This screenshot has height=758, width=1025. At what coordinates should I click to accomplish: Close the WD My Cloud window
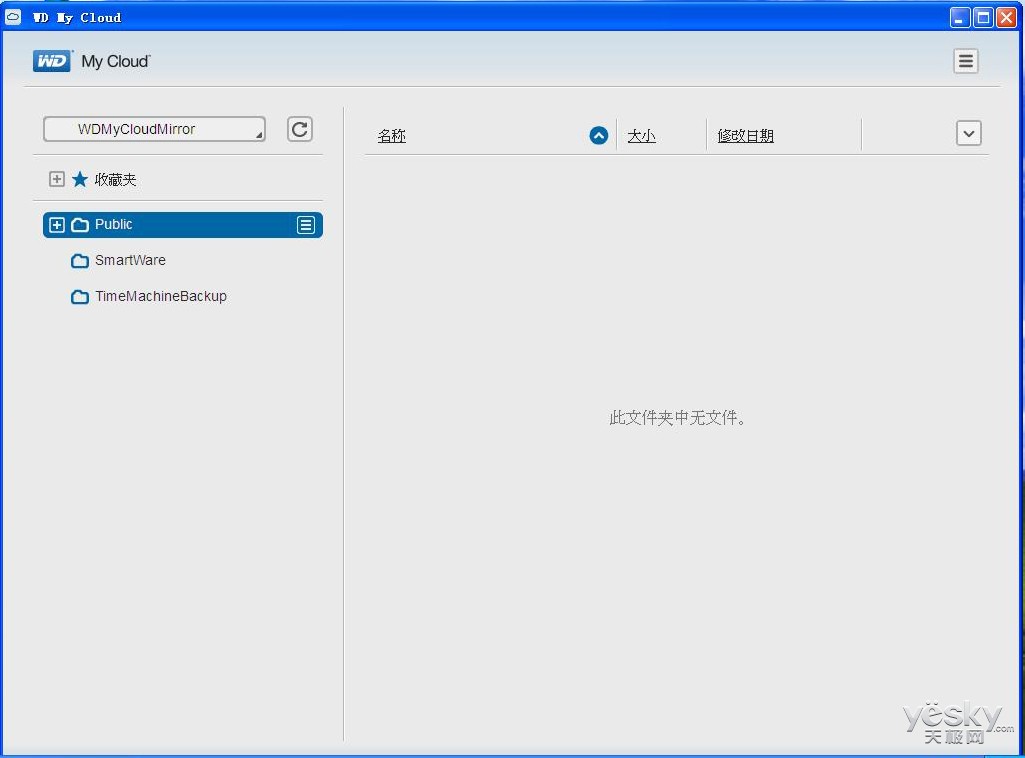click(1006, 18)
